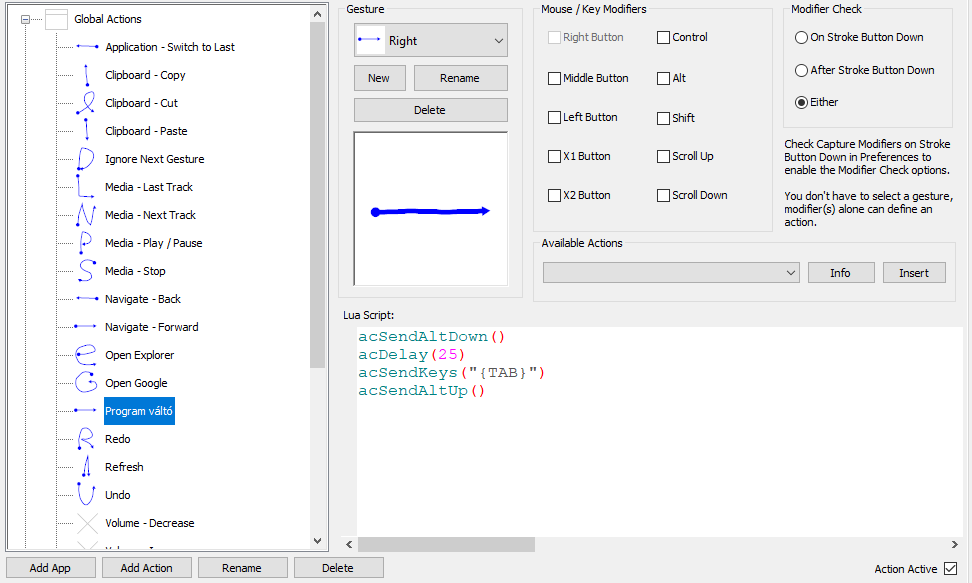Select Media - Play / Pause action
The image size is (972, 583).
tap(153, 243)
